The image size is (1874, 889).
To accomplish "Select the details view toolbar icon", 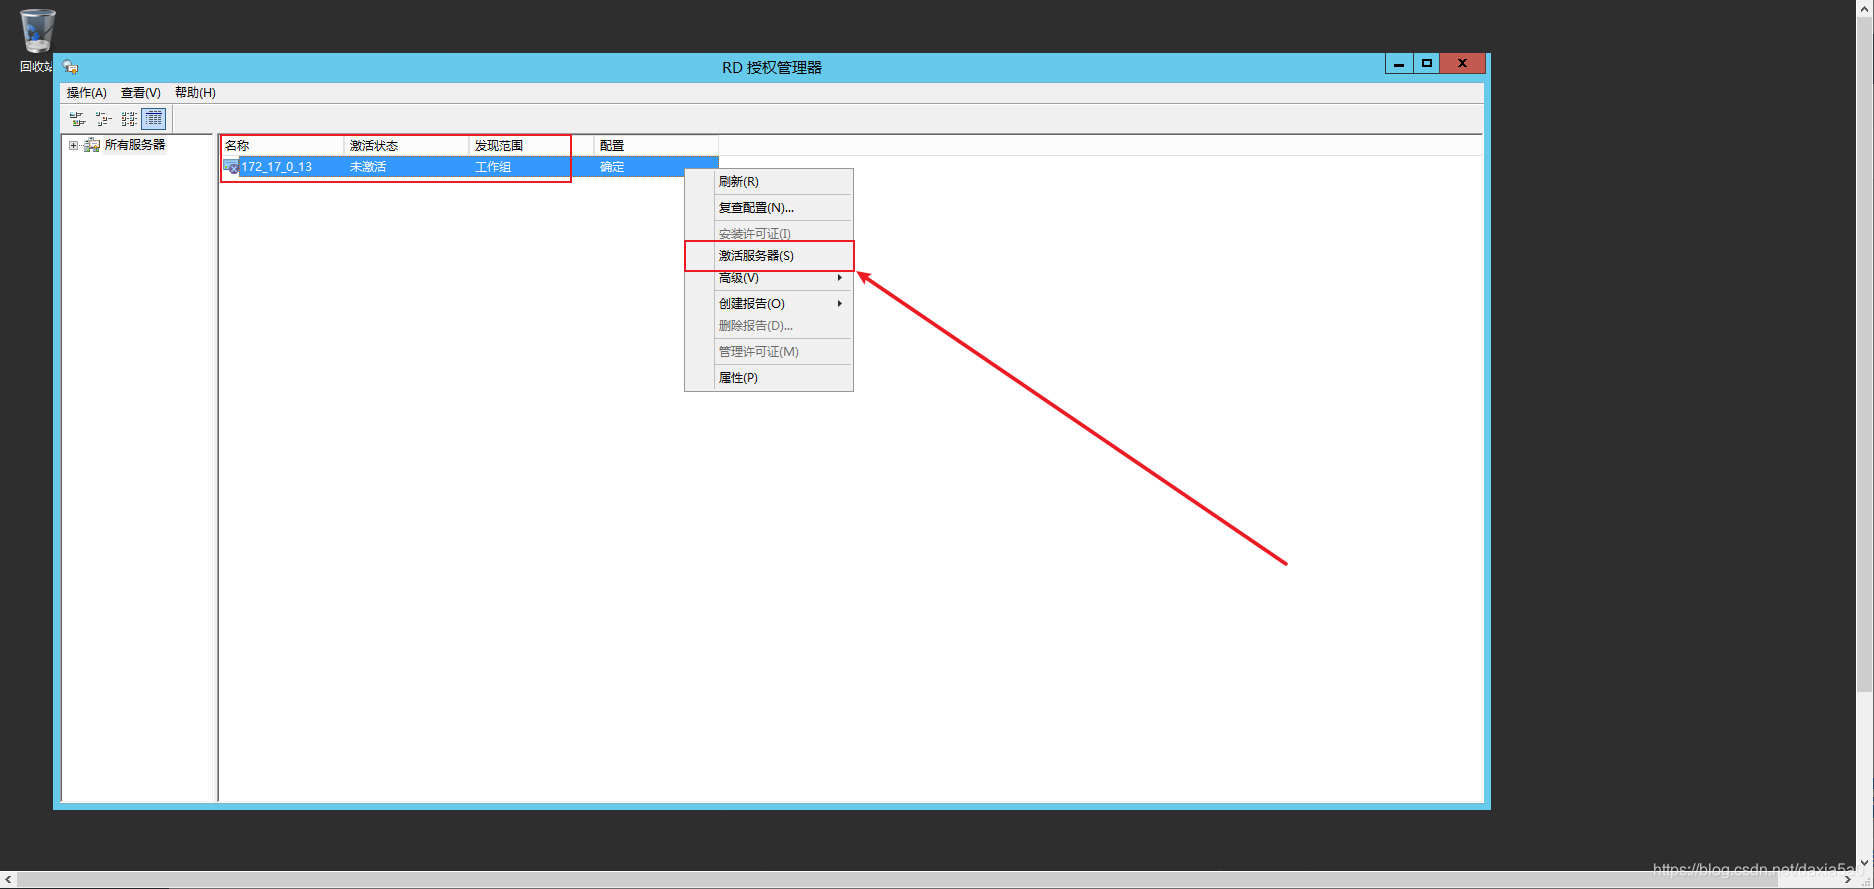I will coord(154,119).
